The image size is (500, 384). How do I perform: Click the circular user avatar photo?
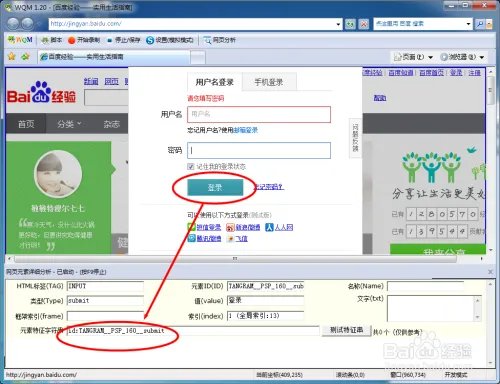[x=58, y=173]
